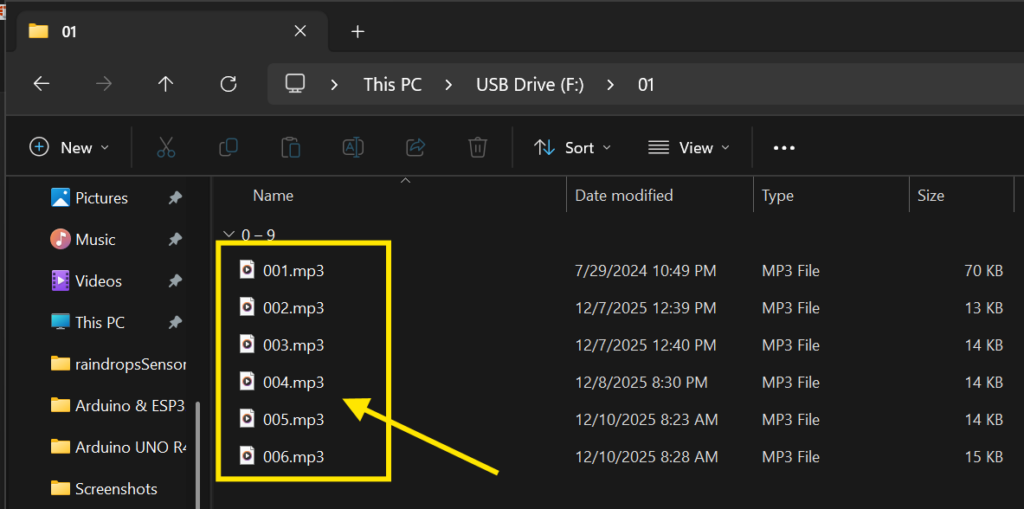The image size is (1024, 509).
Task: Navigate back to previous folder
Action: [41, 84]
